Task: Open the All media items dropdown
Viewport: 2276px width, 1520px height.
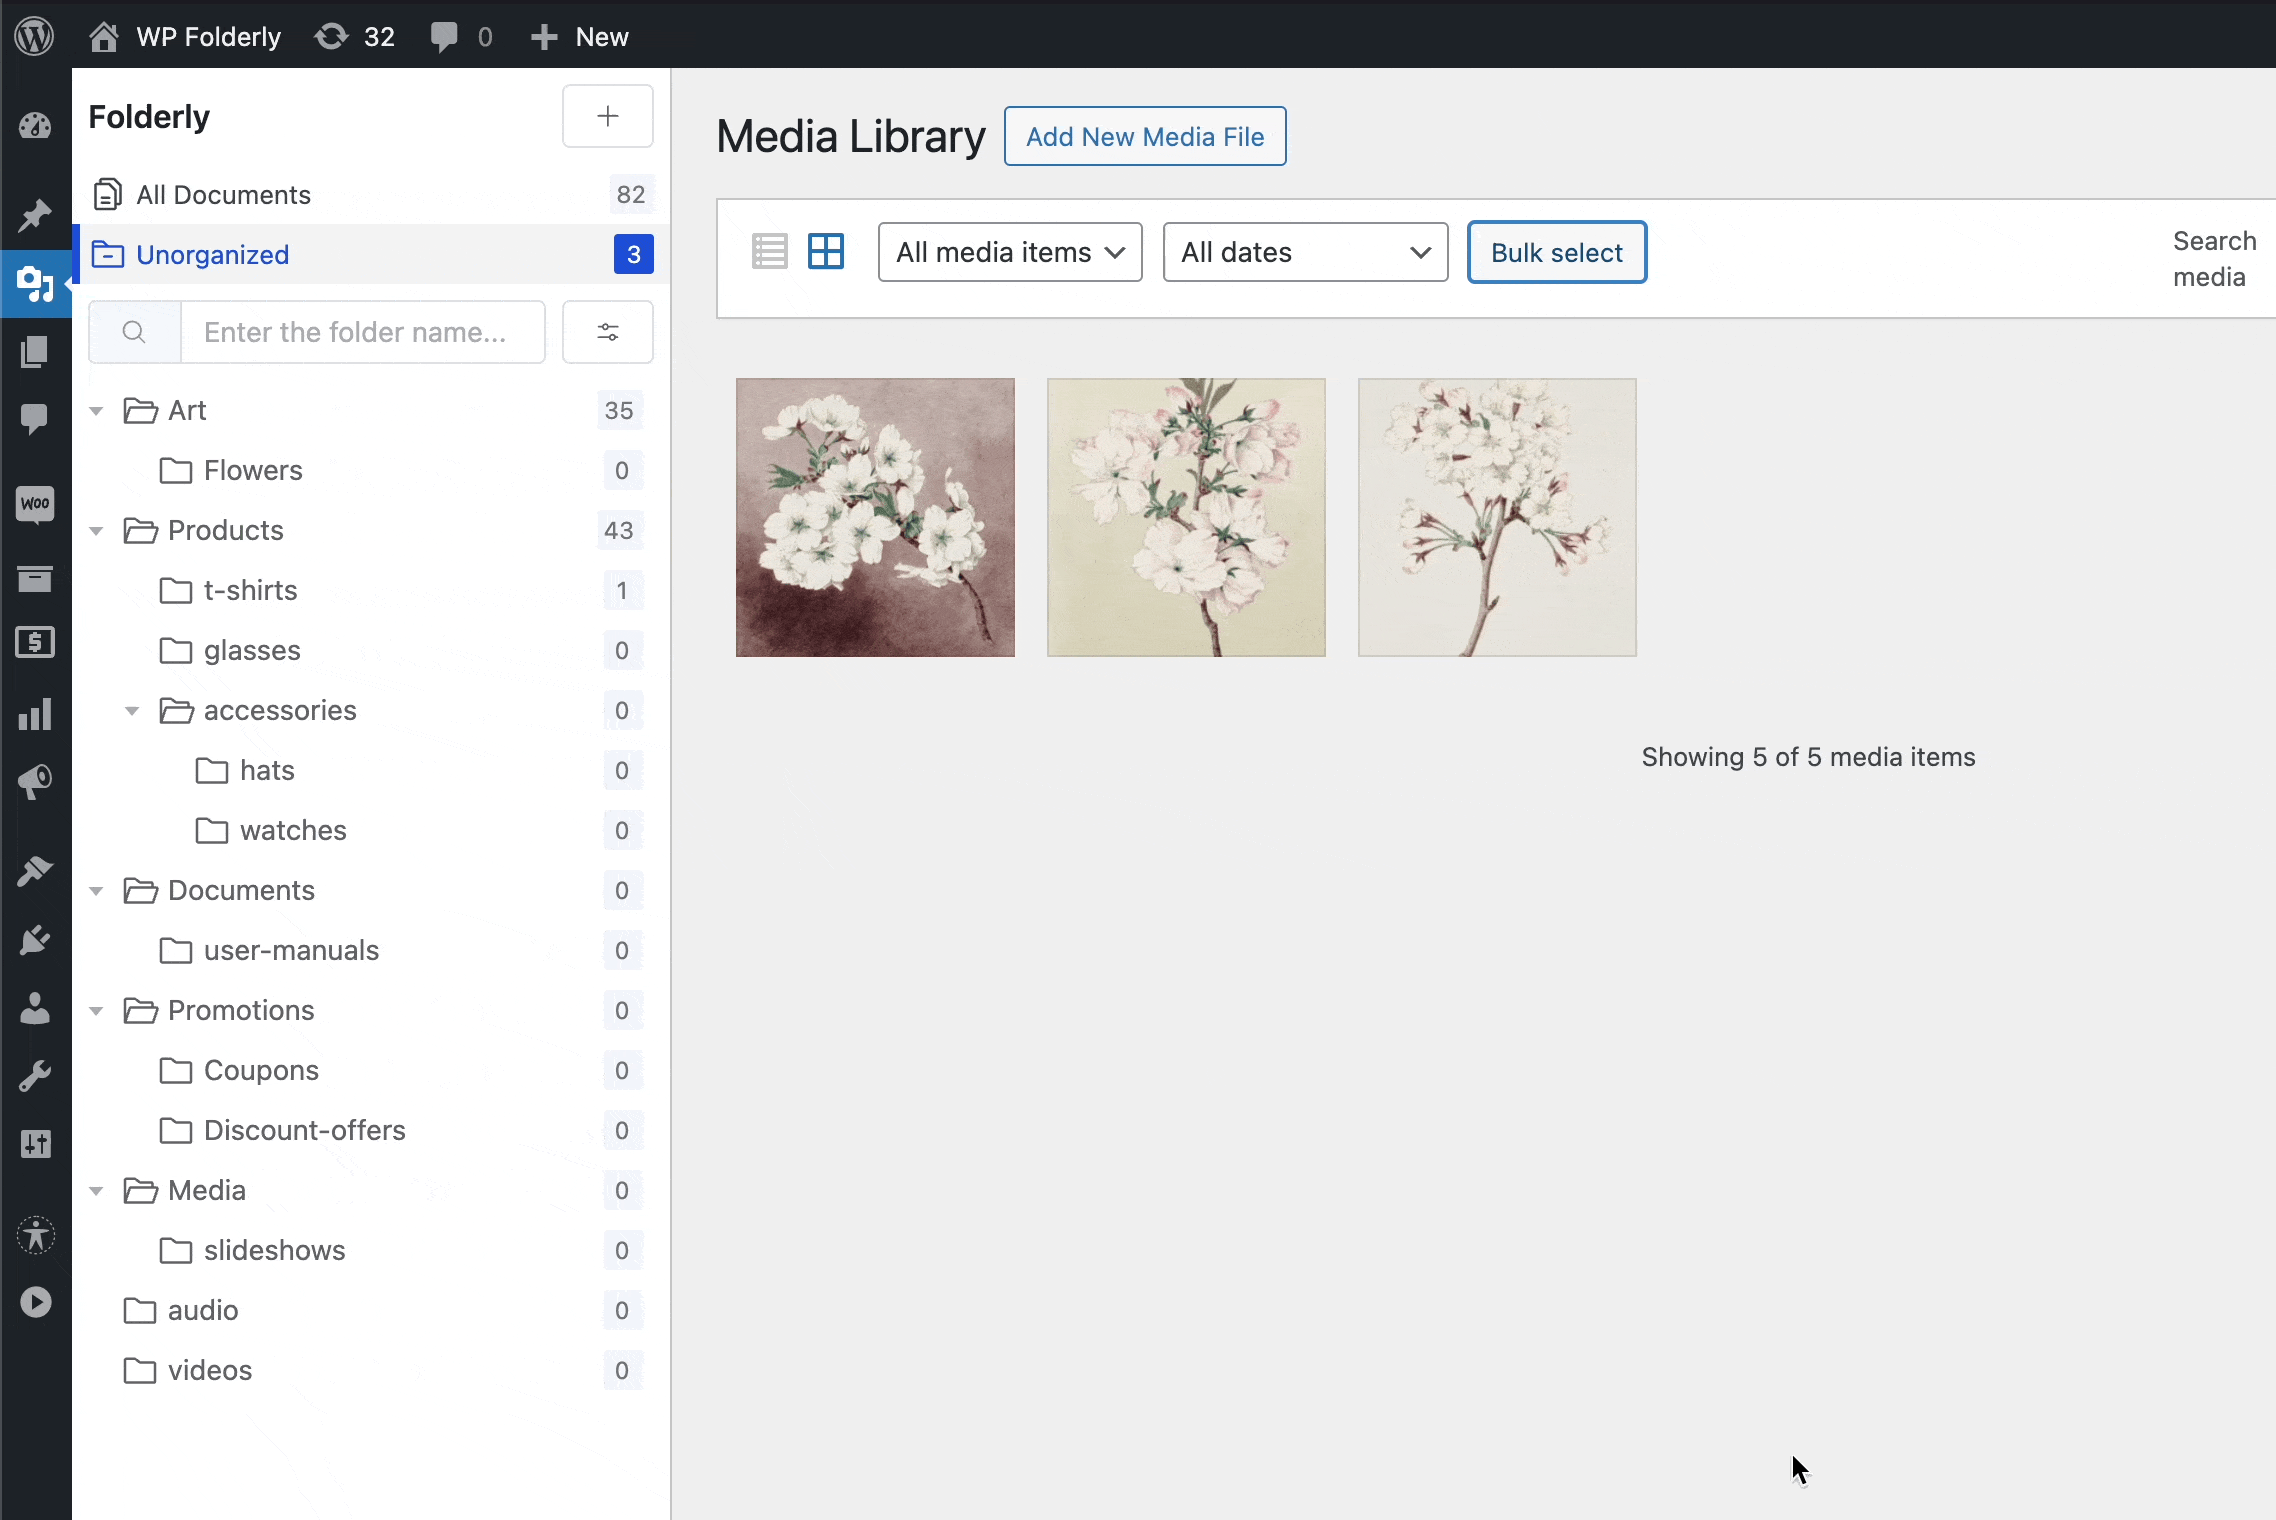Action: coord(1010,252)
